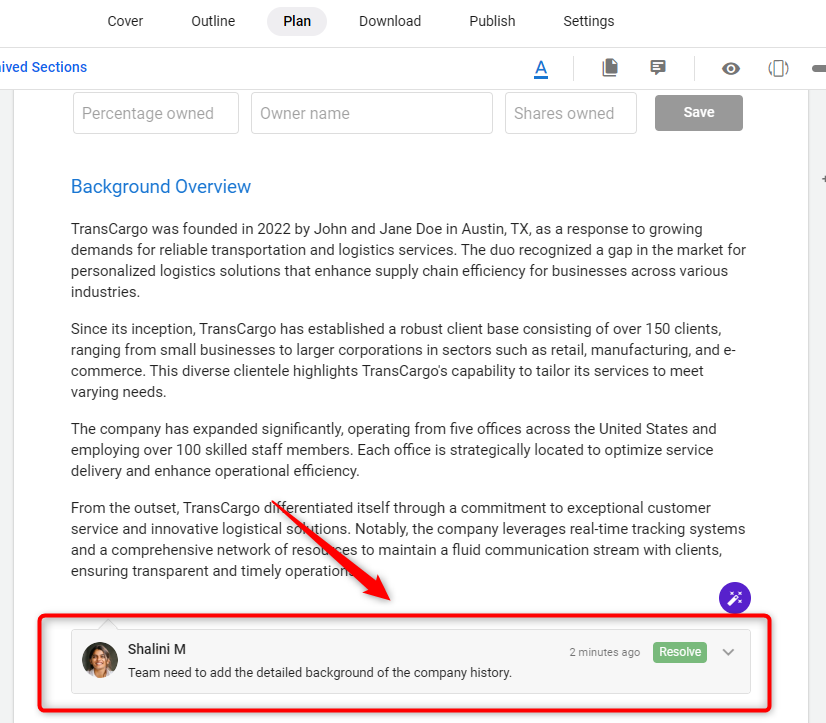Screen dimensions: 826x723
Task: Click the gray Save button
Action: click(699, 113)
